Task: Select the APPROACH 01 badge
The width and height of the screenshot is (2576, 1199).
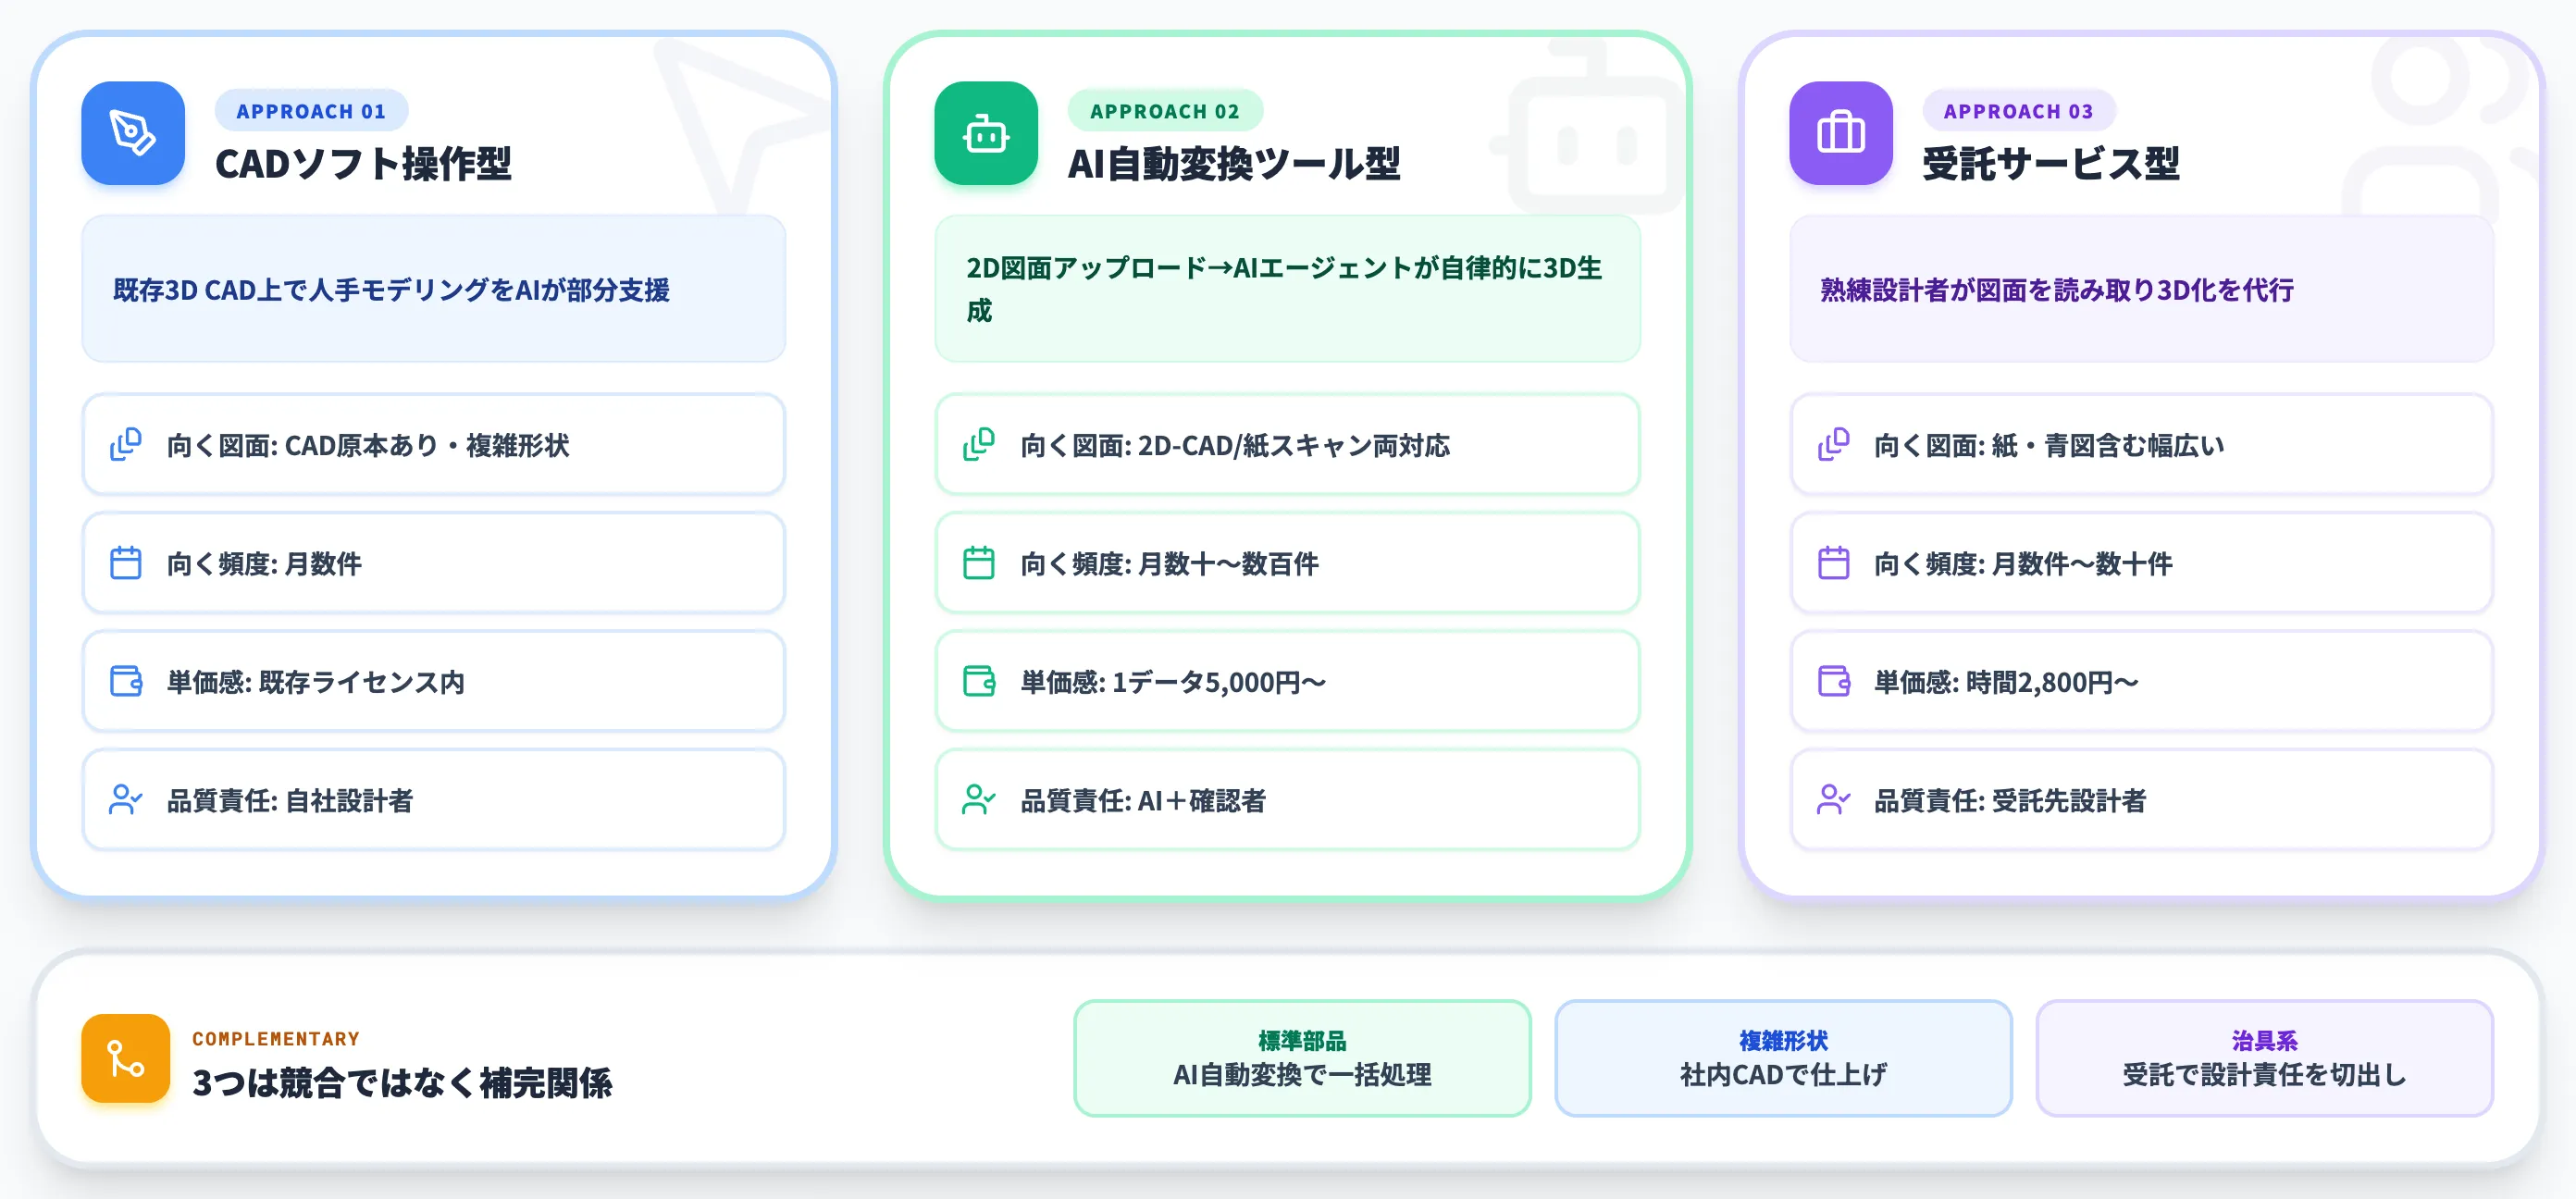Action: [311, 111]
